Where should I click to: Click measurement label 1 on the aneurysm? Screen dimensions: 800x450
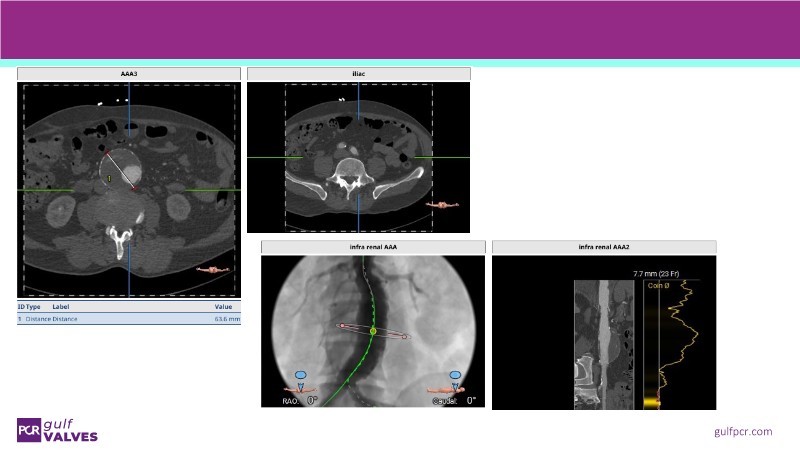(x=110, y=178)
